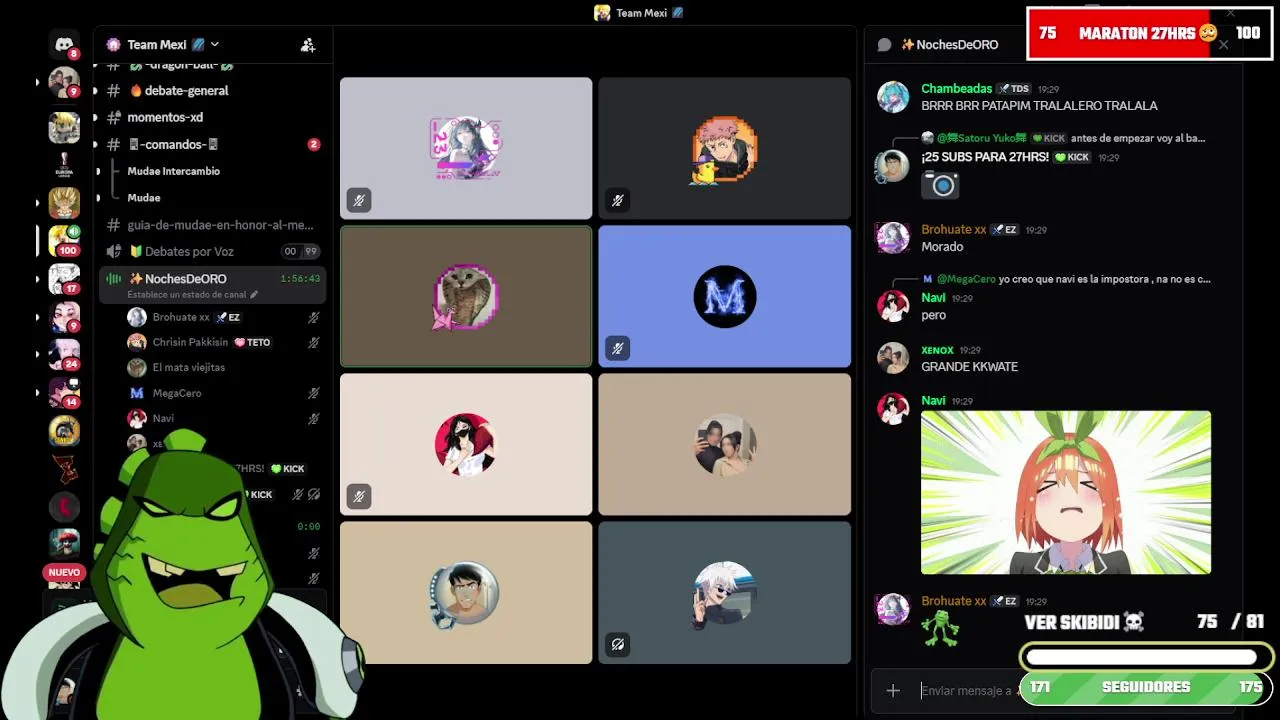Open the Mudae thread
The image size is (1280, 720).
click(144, 198)
